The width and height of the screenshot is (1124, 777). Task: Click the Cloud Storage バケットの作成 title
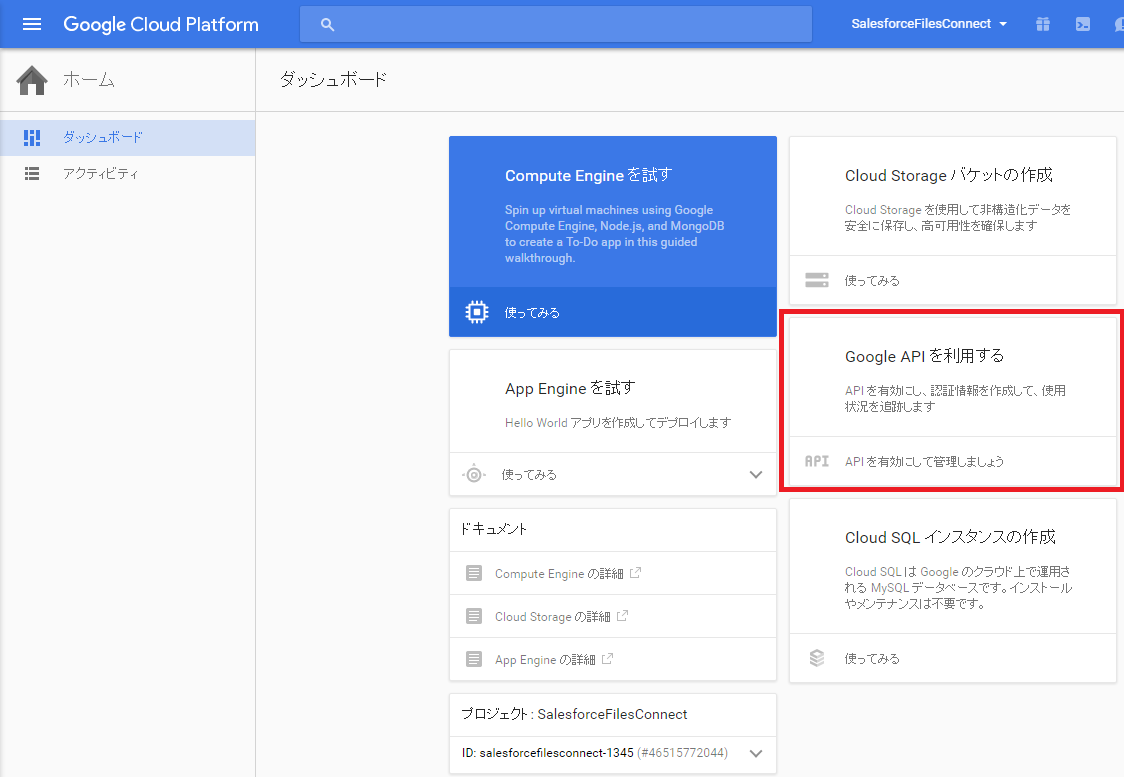coord(948,176)
